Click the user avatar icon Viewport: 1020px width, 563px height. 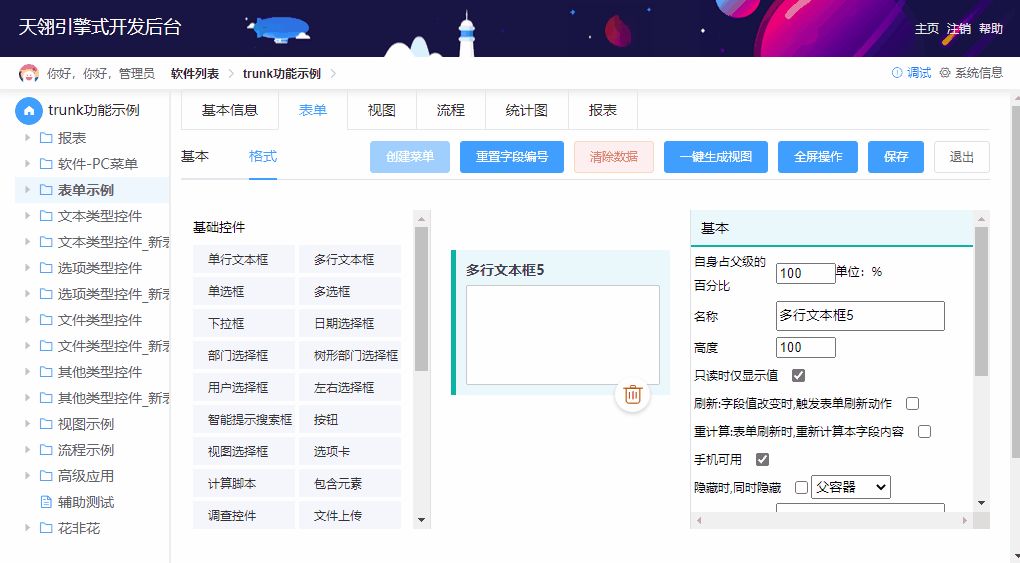pyautogui.click(x=29, y=73)
